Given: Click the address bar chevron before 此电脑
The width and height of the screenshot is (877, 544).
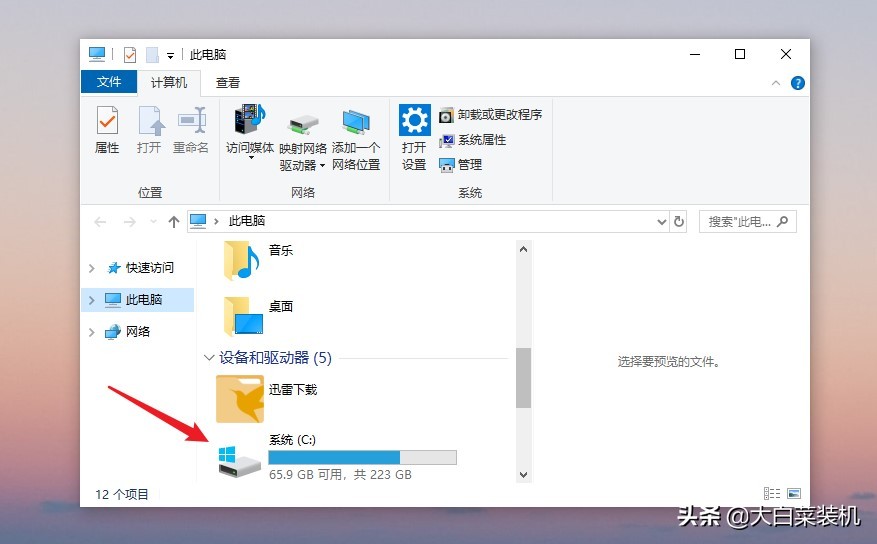Looking at the screenshot, I should 216,221.
